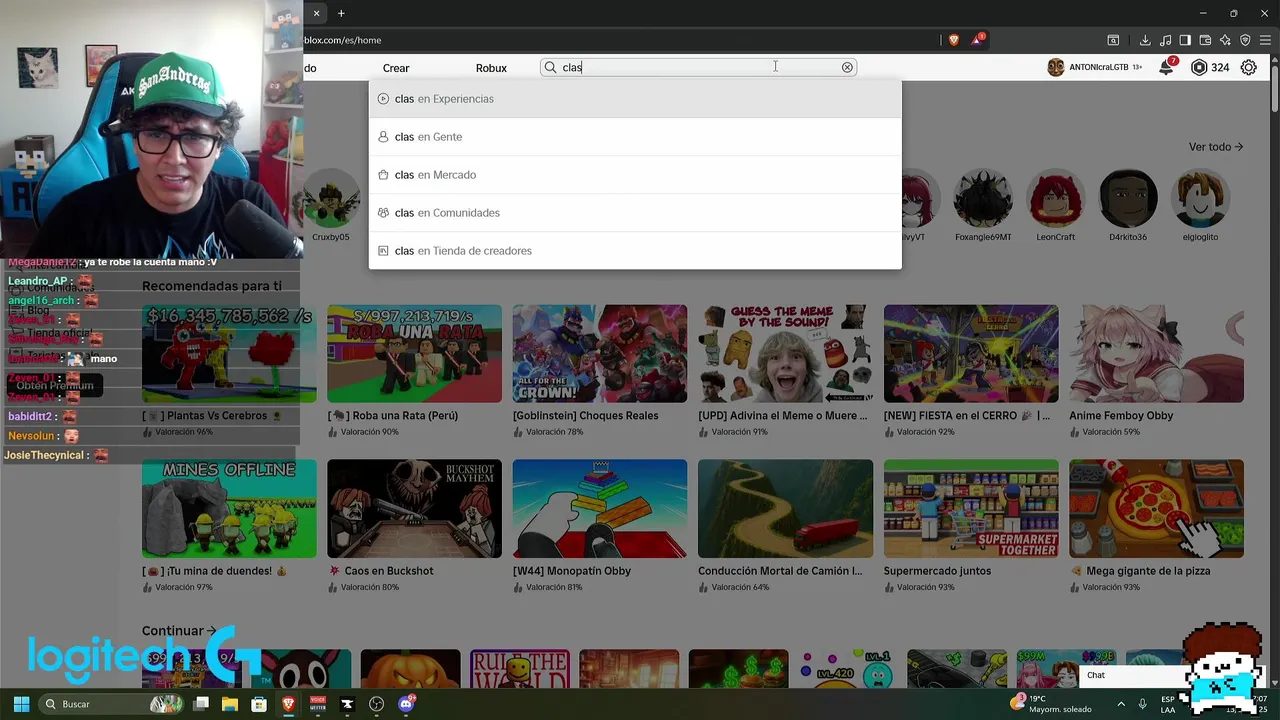1280x720 pixels.
Task: Open friend Foxangle69MT's avatar
Action: (983, 199)
